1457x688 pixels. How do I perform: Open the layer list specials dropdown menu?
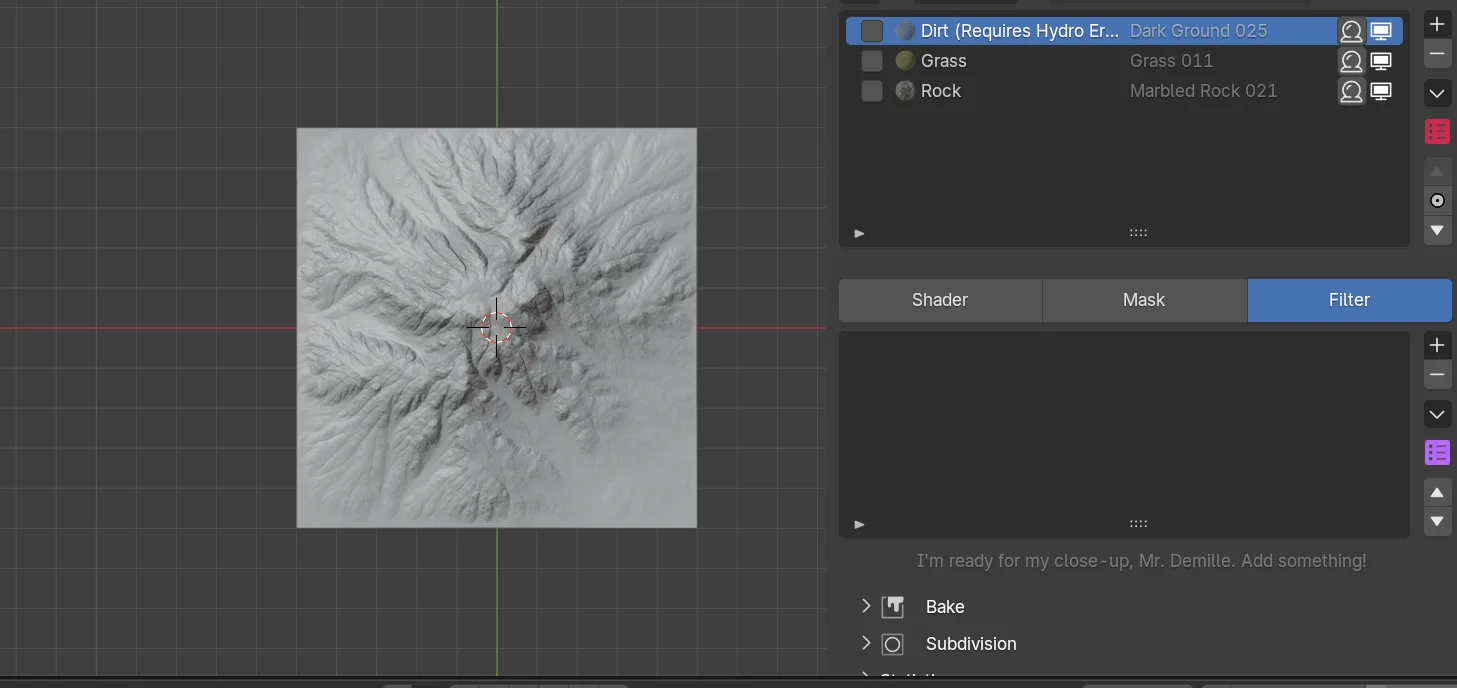pyautogui.click(x=1437, y=93)
